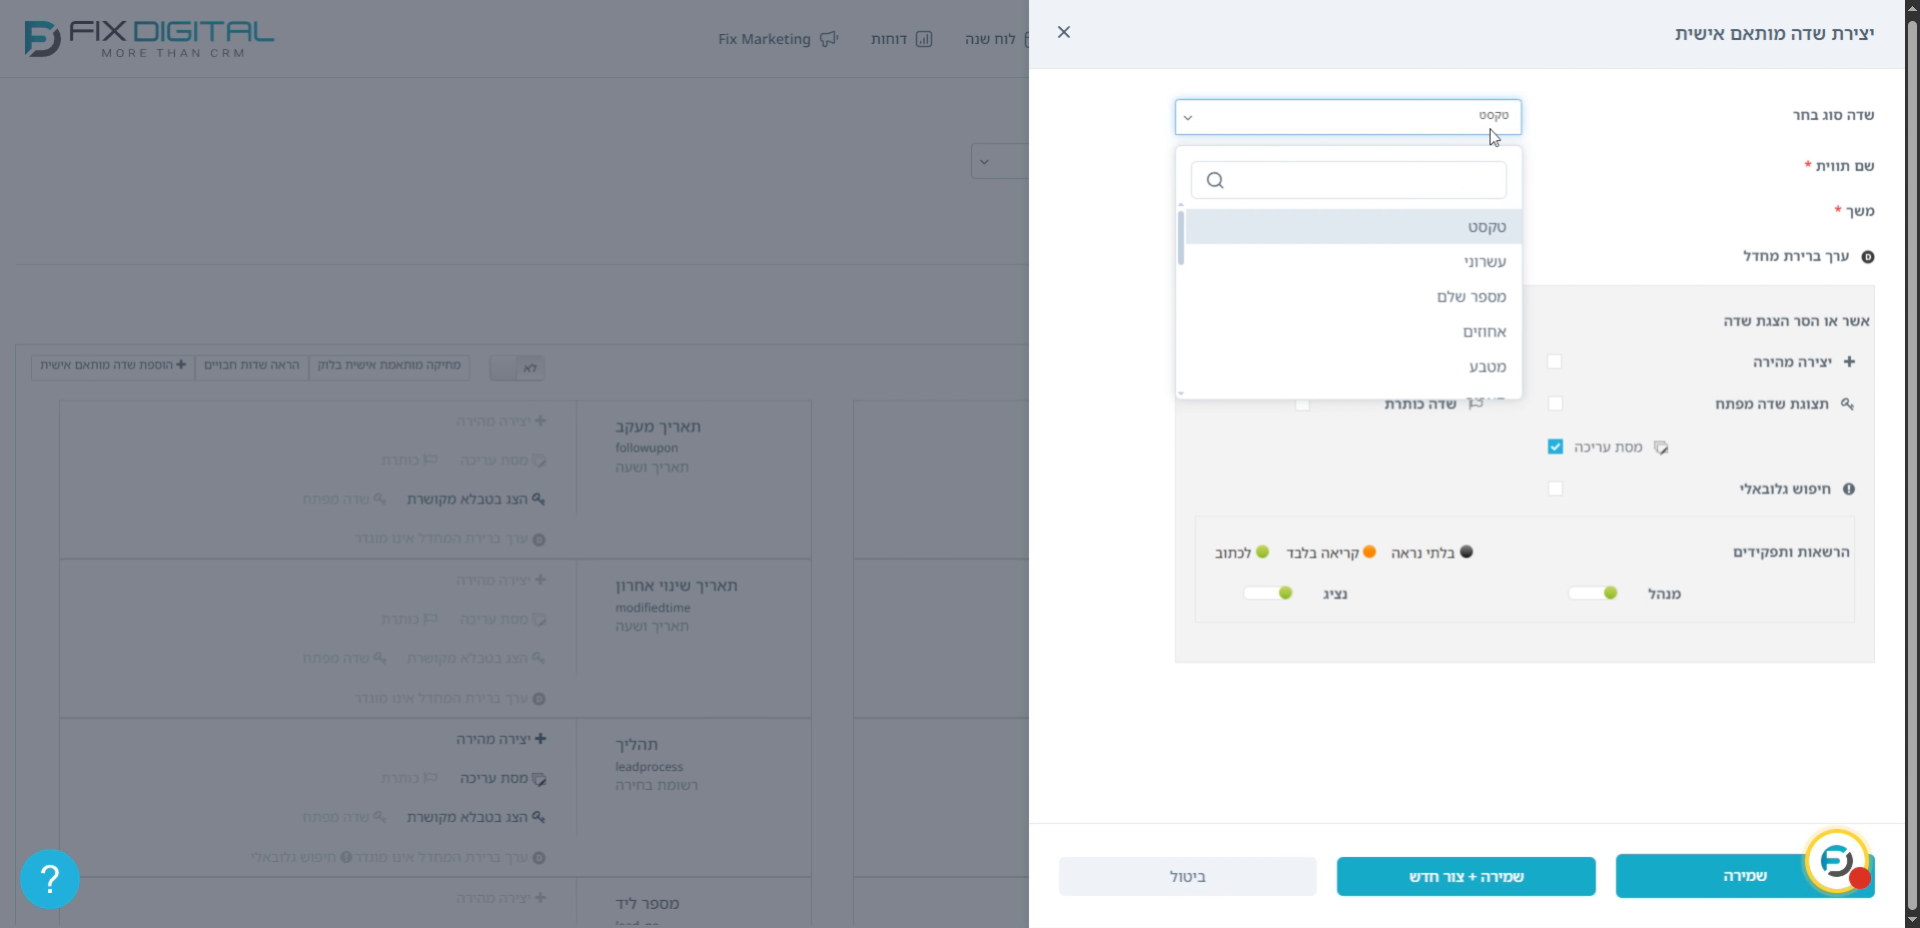Click the icon beside ערך ברירת מחדל
This screenshot has height=928, width=1920.
(x=1867, y=257)
